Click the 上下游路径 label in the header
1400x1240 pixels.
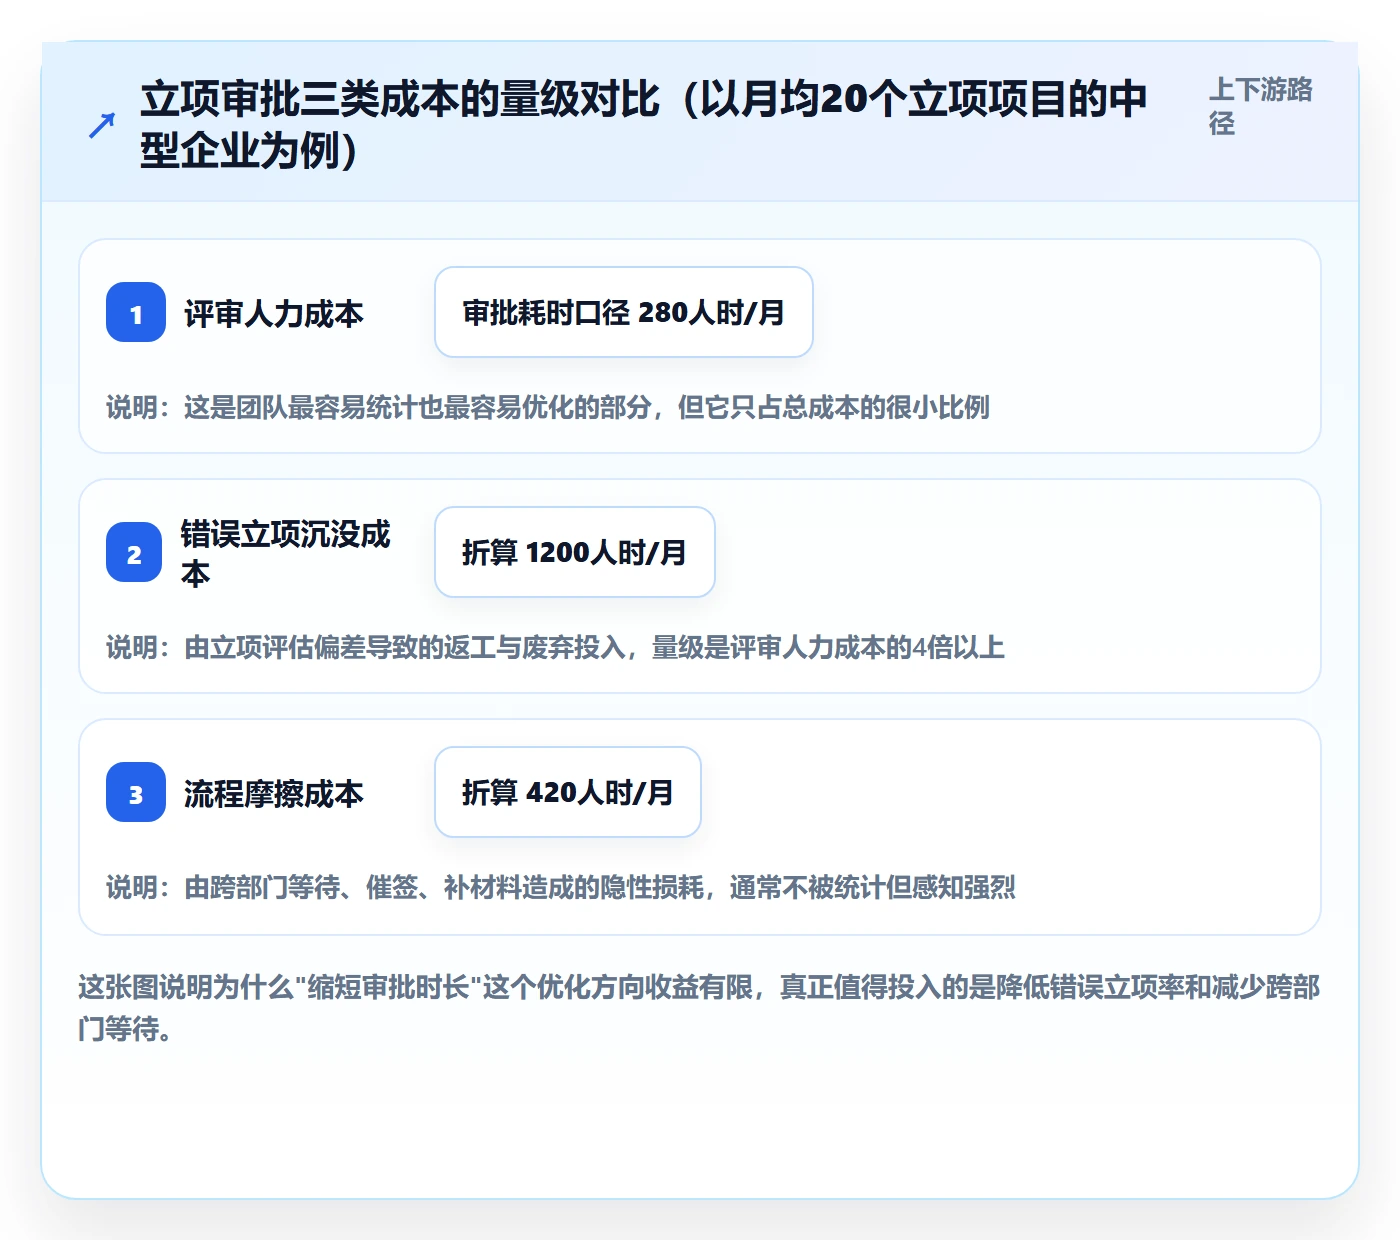[x=1261, y=106]
